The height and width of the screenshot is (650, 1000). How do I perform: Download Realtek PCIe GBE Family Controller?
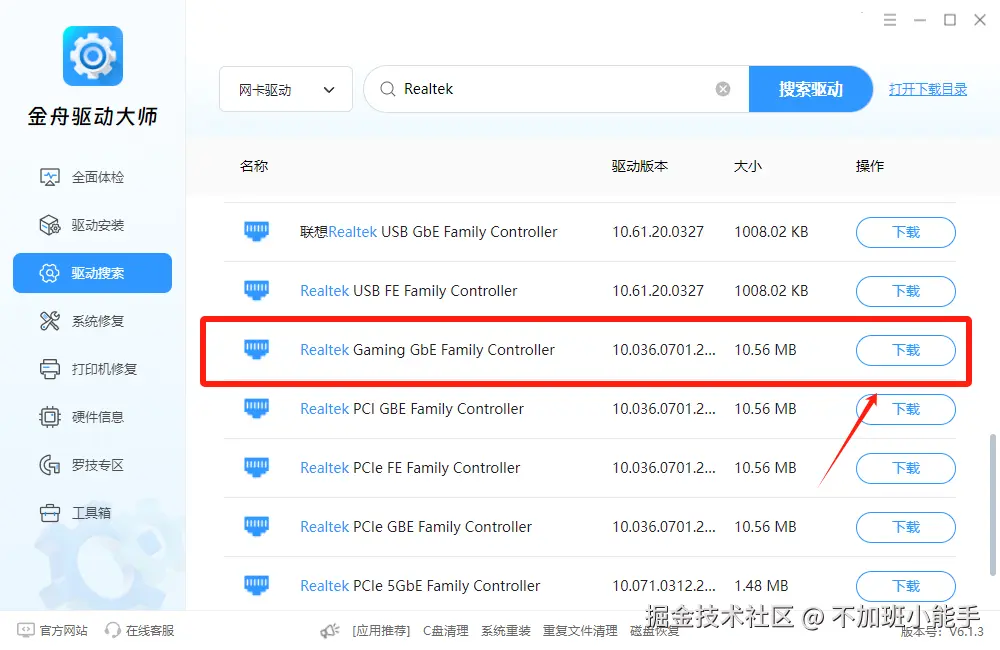tap(906, 527)
